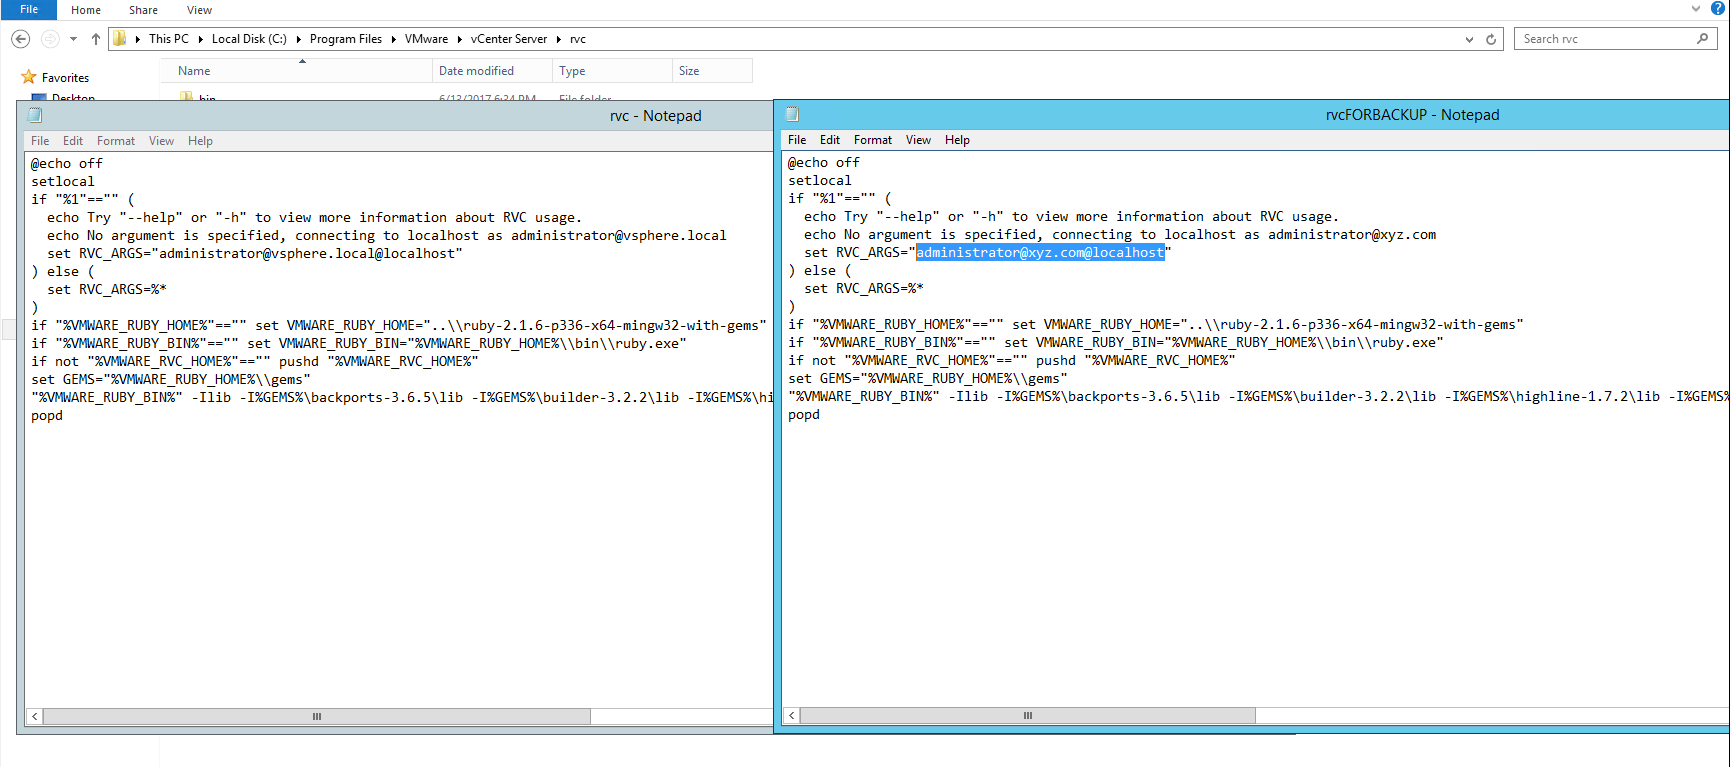Navigate to Program Files in breadcrumb
The width and height of the screenshot is (1730, 767).
(x=345, y=39)
